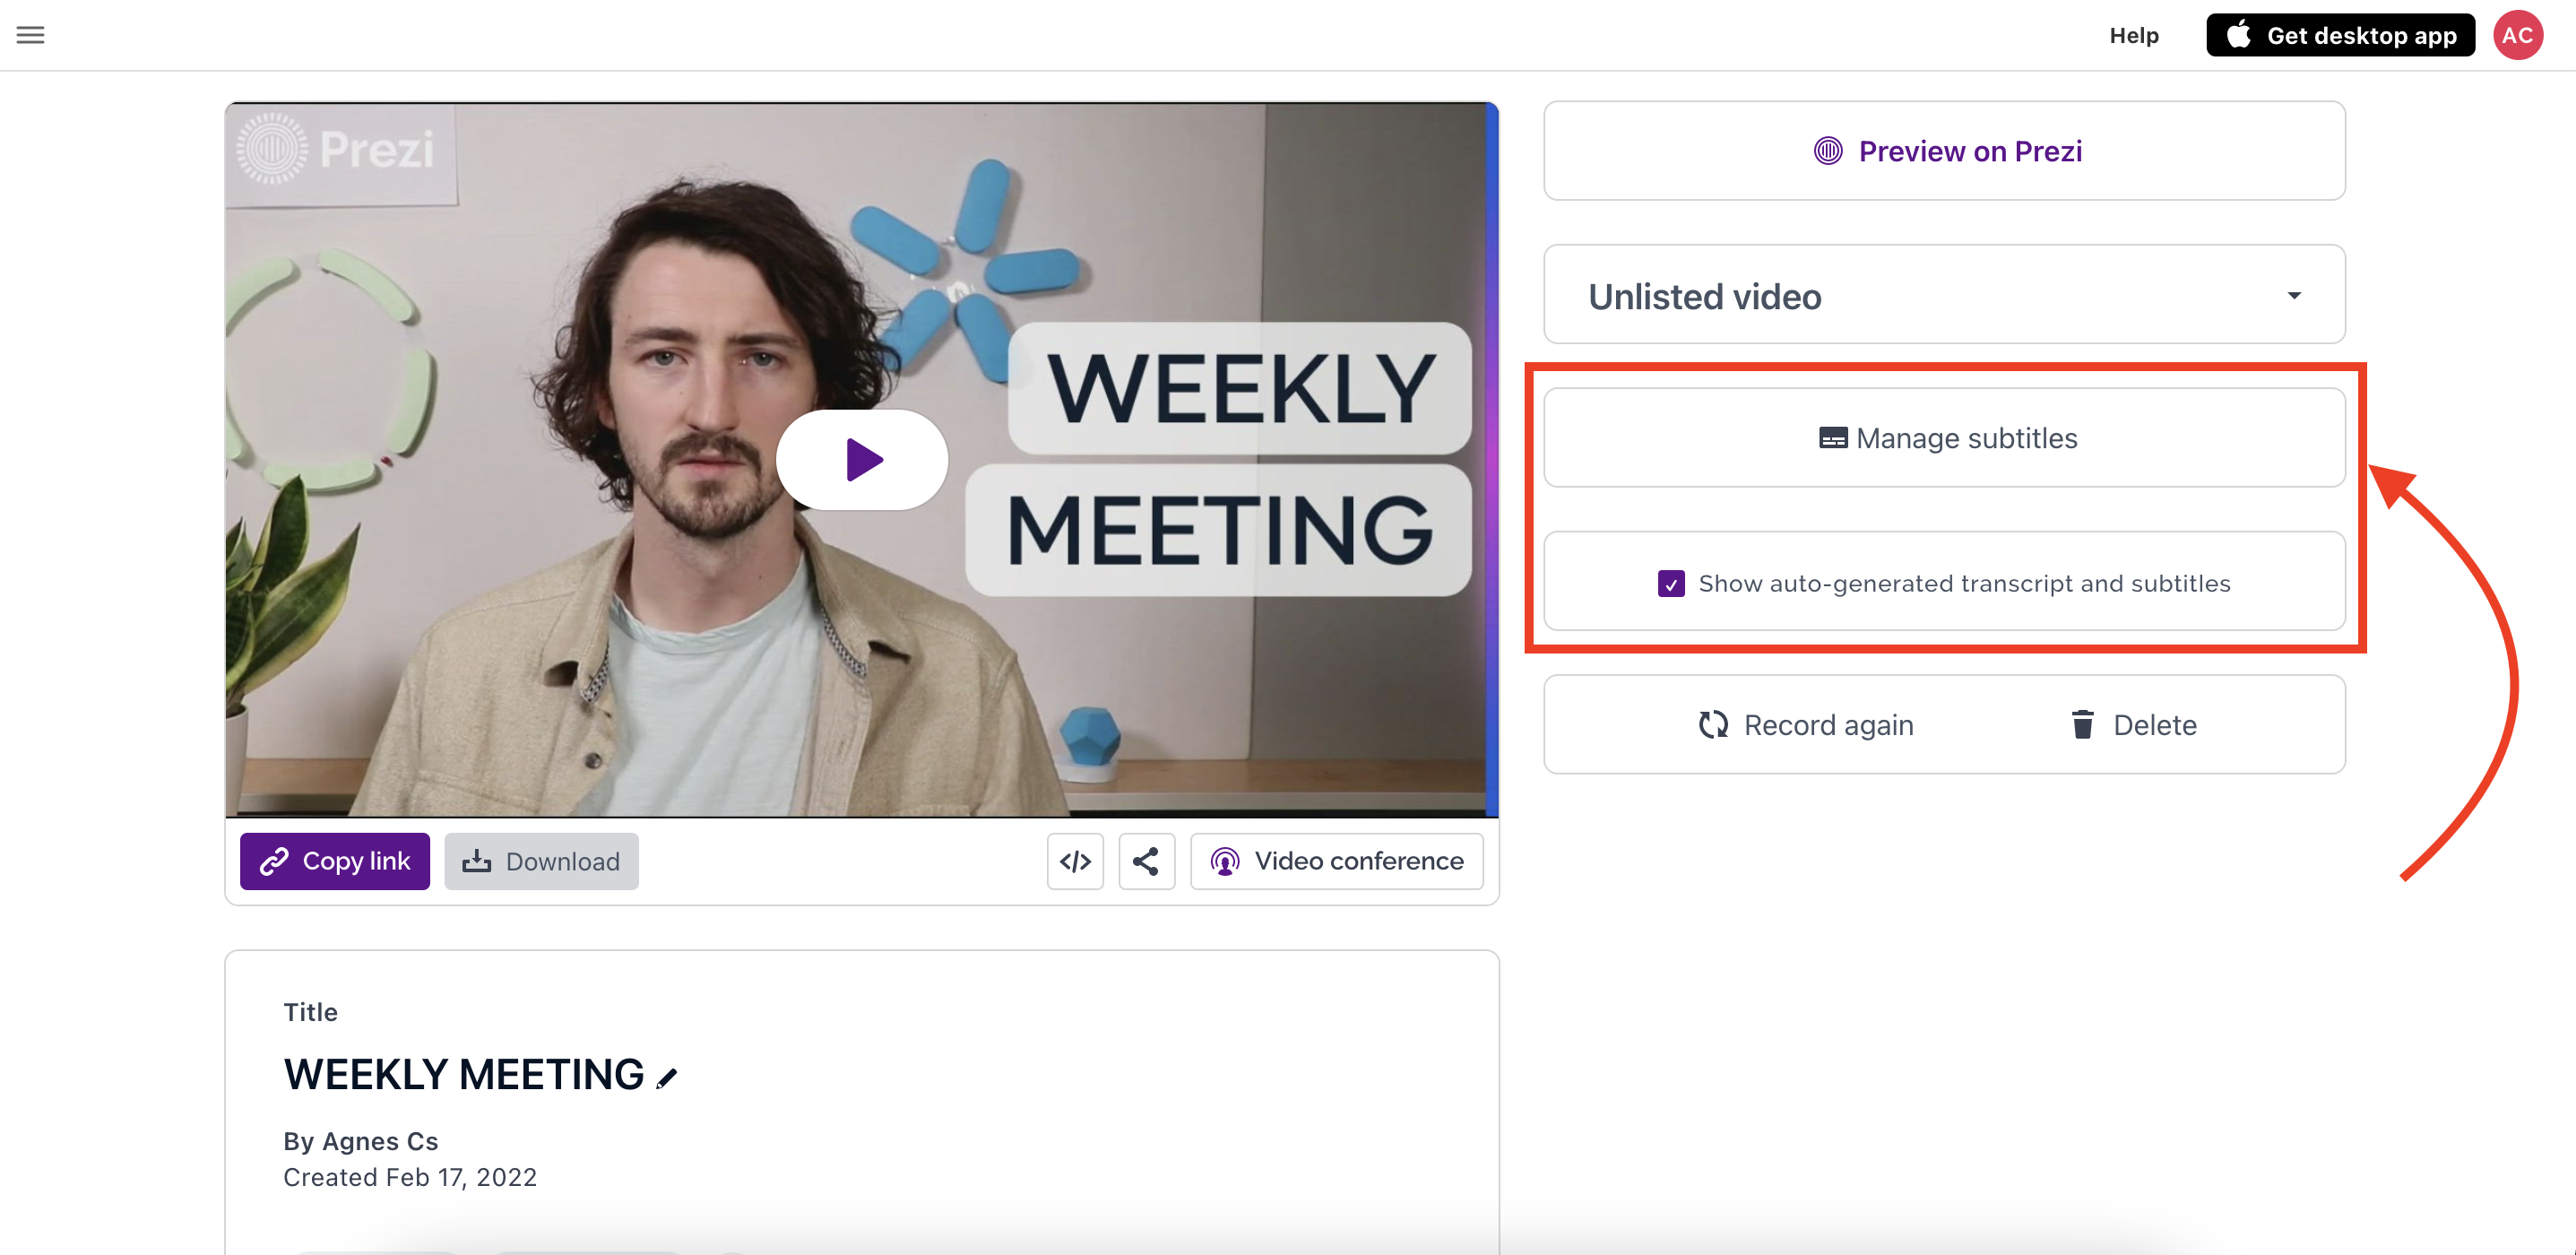Click Get desktop app button
The image size is (2576, 1255).
point(2340,35)
